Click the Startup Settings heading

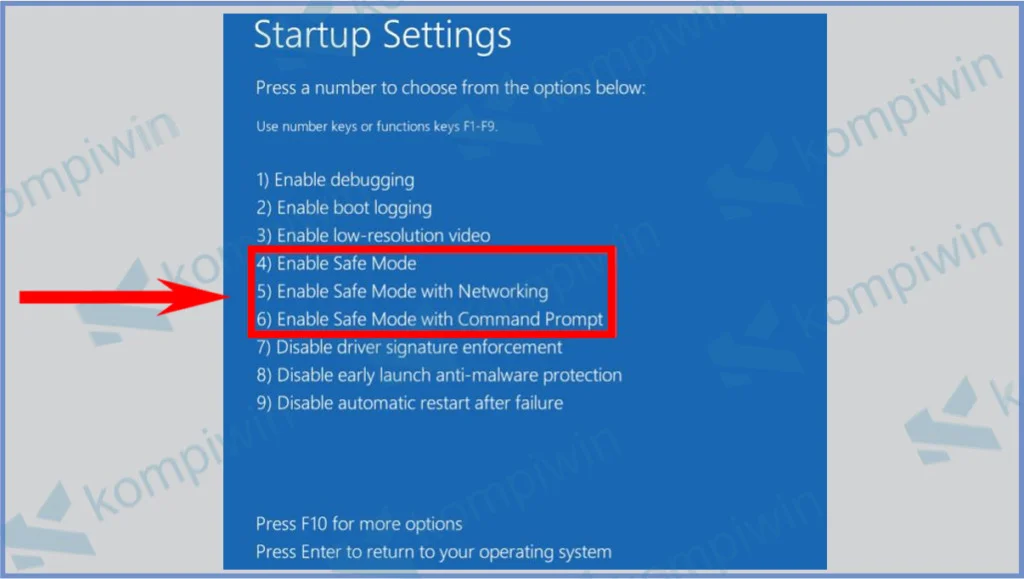382,35
